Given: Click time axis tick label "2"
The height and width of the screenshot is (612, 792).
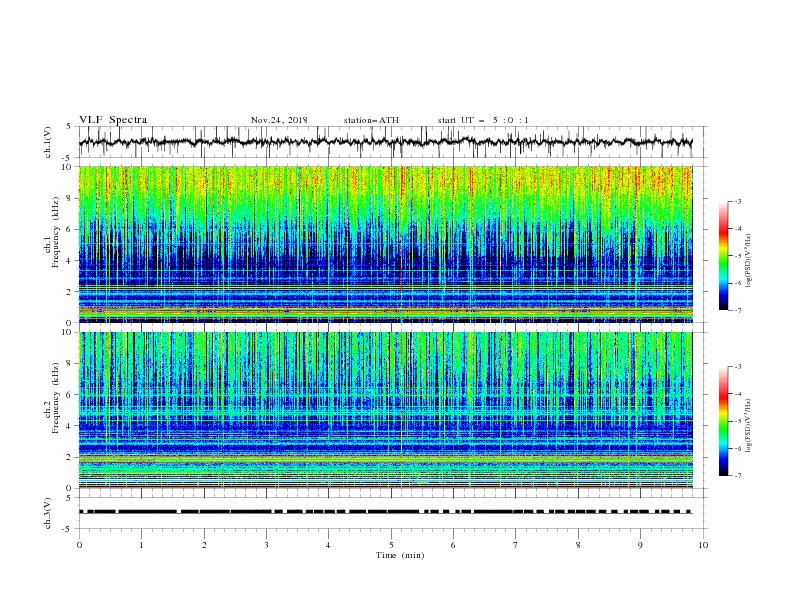Looking at the screenshot, I should tap(204, 545).
